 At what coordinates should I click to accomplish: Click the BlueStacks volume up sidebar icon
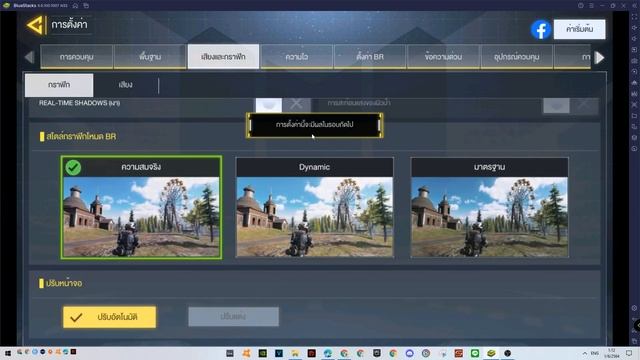(634, 28)
